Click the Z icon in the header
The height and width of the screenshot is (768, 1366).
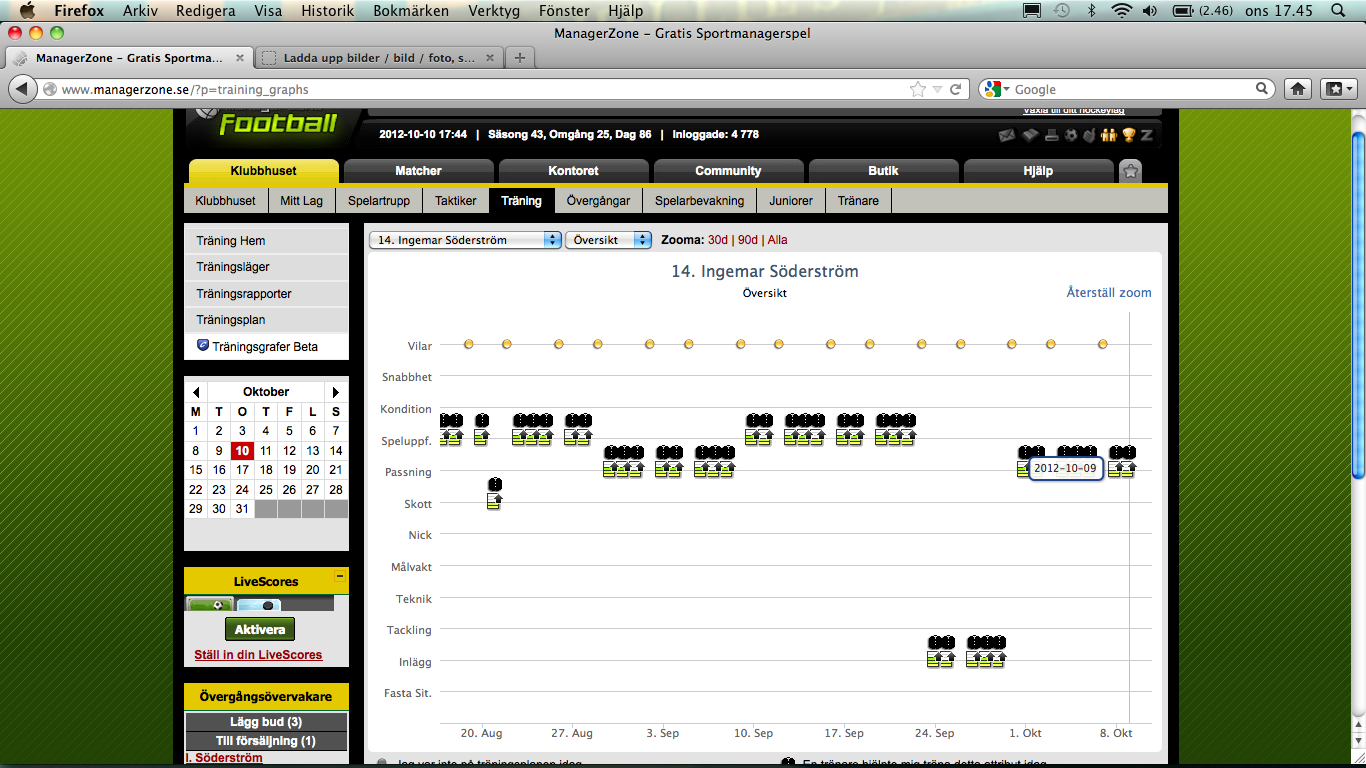(x=1146, y=135)
